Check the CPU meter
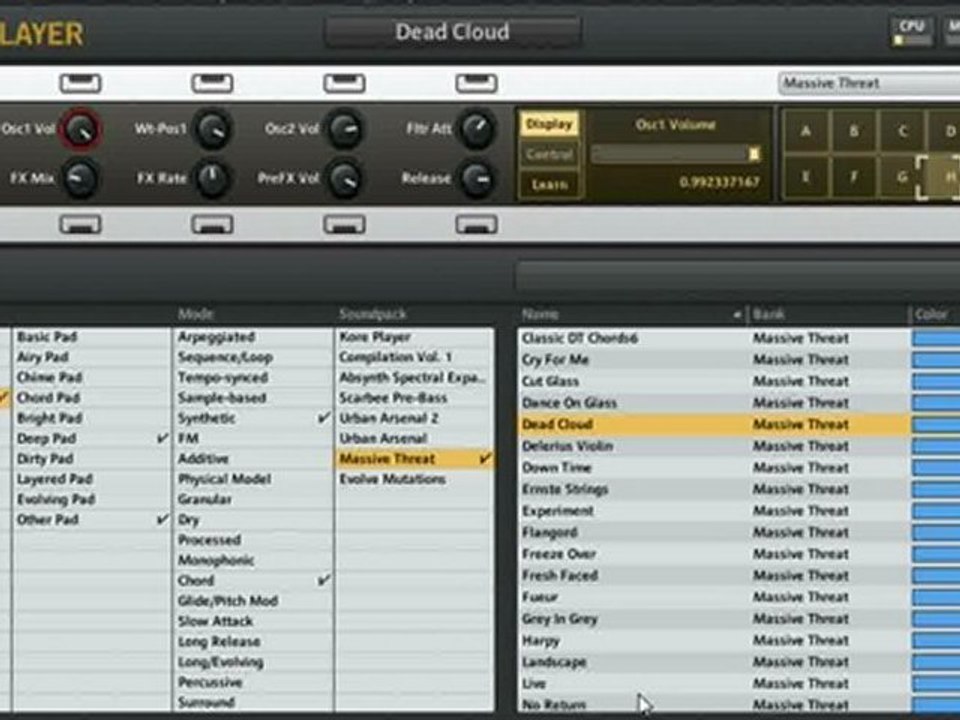The image size is (960, 720). (912, 32)
